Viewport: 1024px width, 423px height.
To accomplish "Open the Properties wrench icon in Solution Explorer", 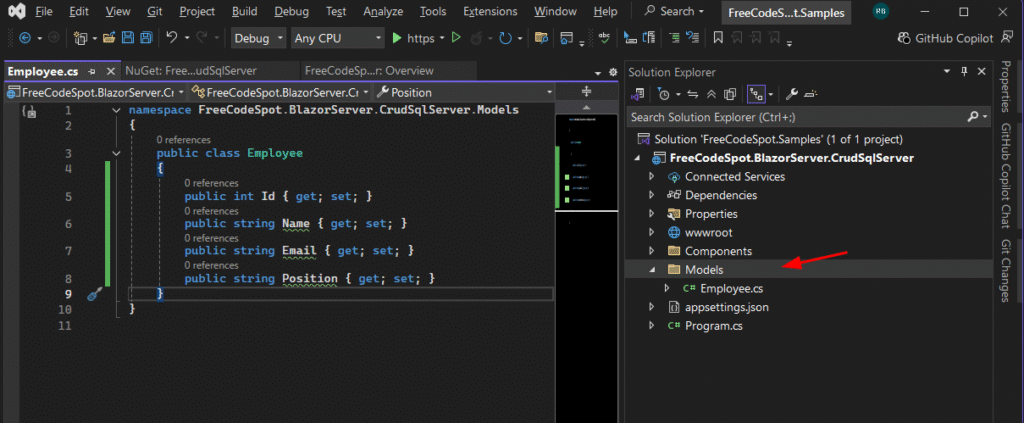I will (792, 95).
